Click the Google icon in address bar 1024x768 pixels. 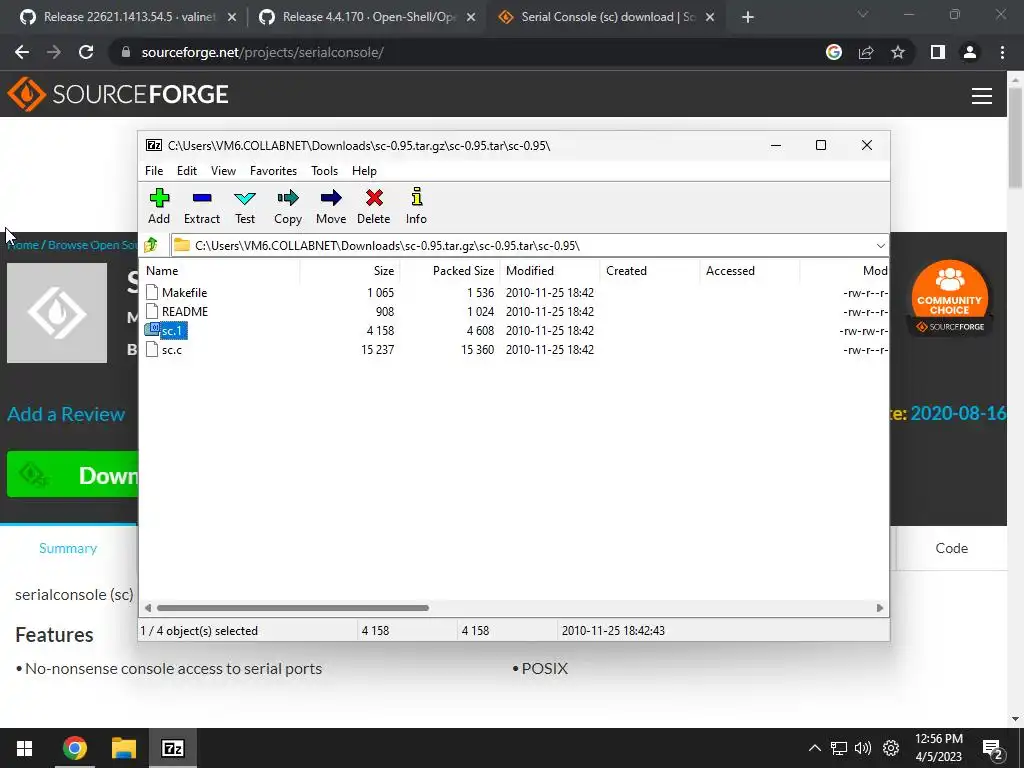(x=834, y=52)
